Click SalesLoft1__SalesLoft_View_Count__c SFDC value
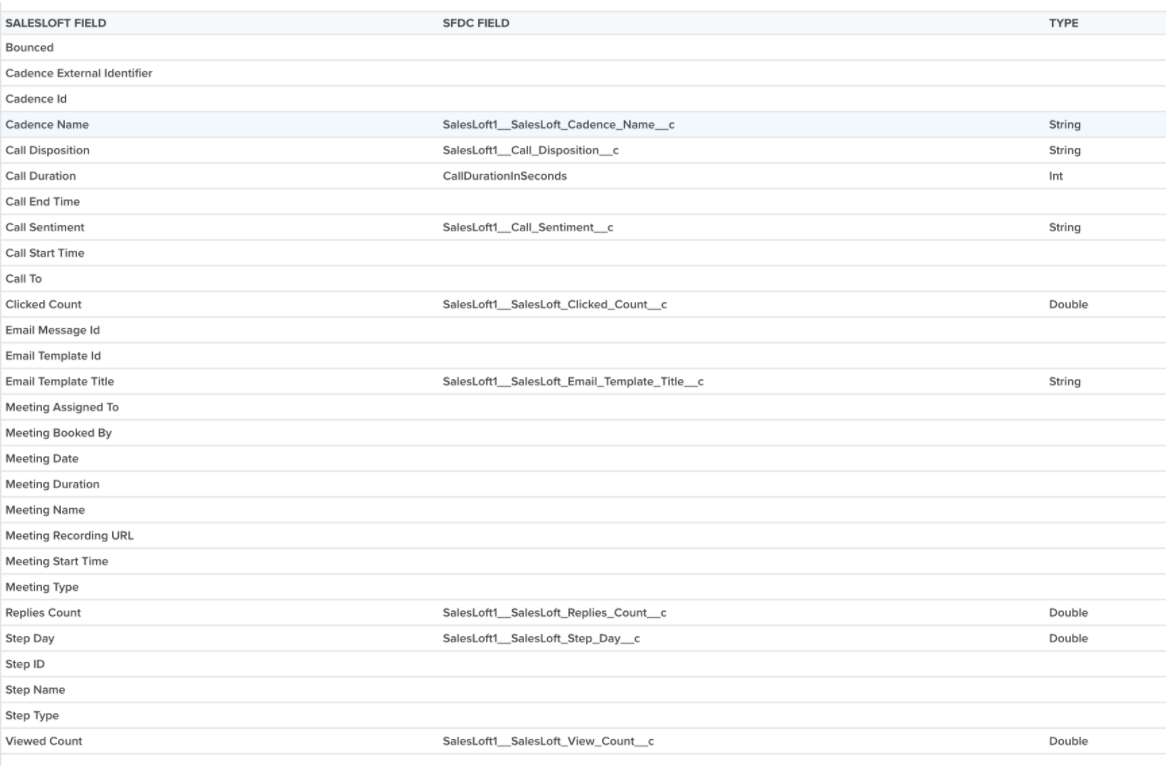Viewport: 1166px width, 766px height. point(548,741)
